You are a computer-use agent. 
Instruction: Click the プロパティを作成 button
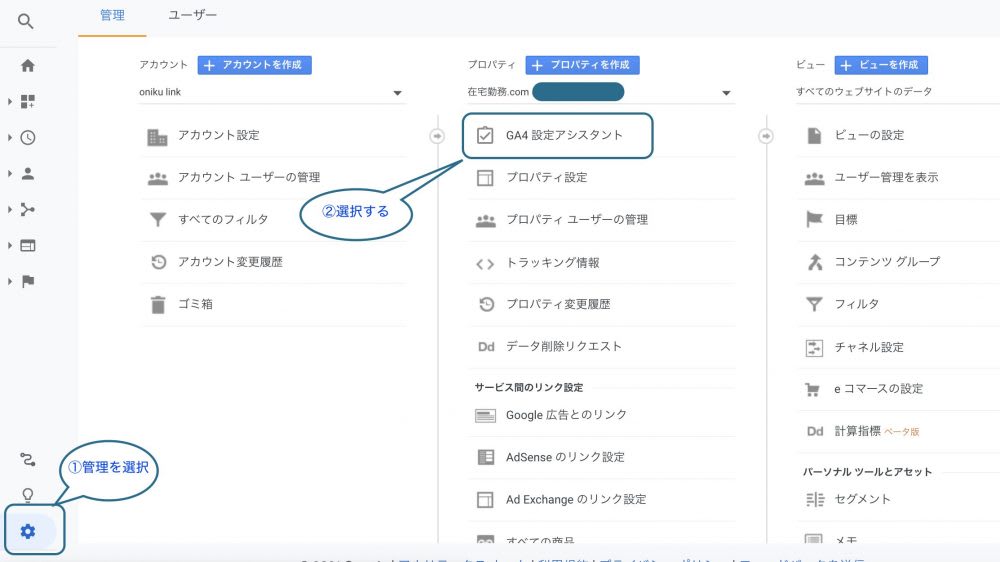point(582,65)
